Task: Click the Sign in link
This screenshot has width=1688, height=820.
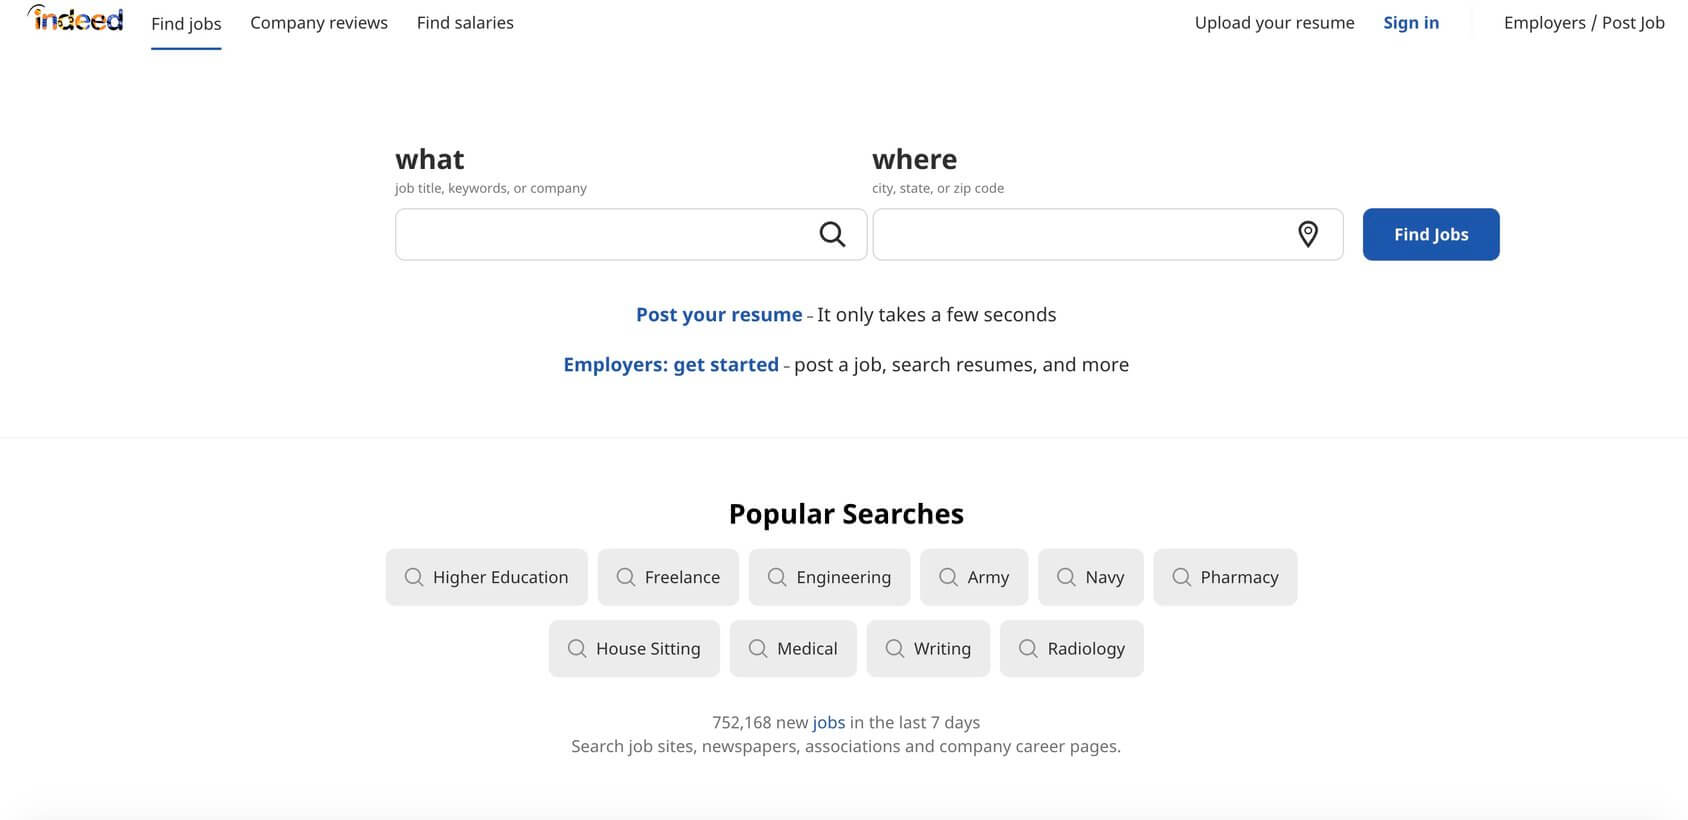Action: (1411, 23)
